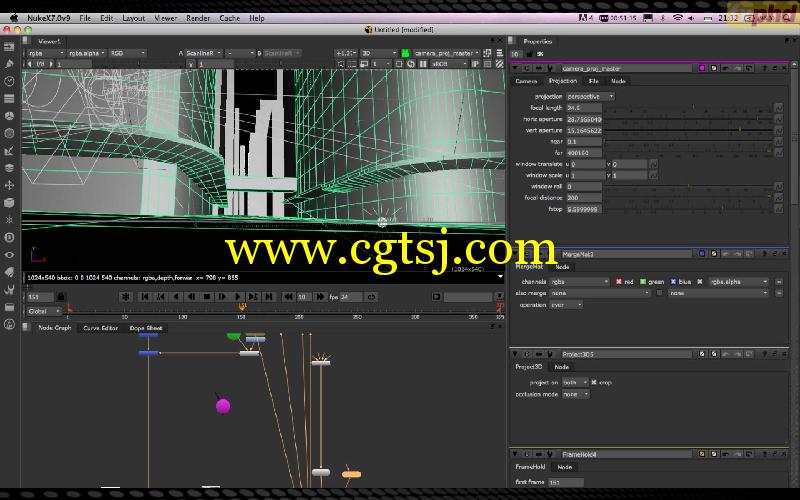Open the project on both dropdown
Image resolution: width=800 pixels, height=500 pixels.
[575, 382]
